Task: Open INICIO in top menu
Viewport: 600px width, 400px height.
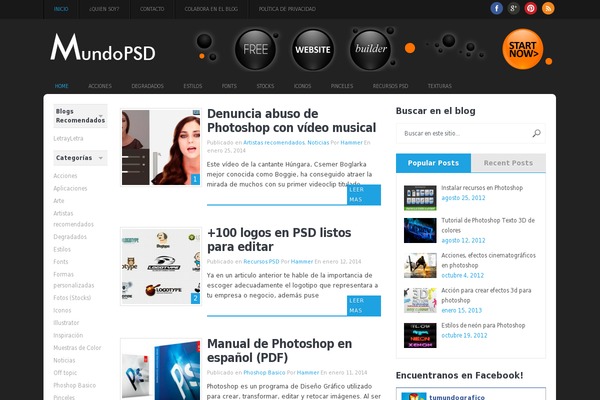Action: coord(61,9)
